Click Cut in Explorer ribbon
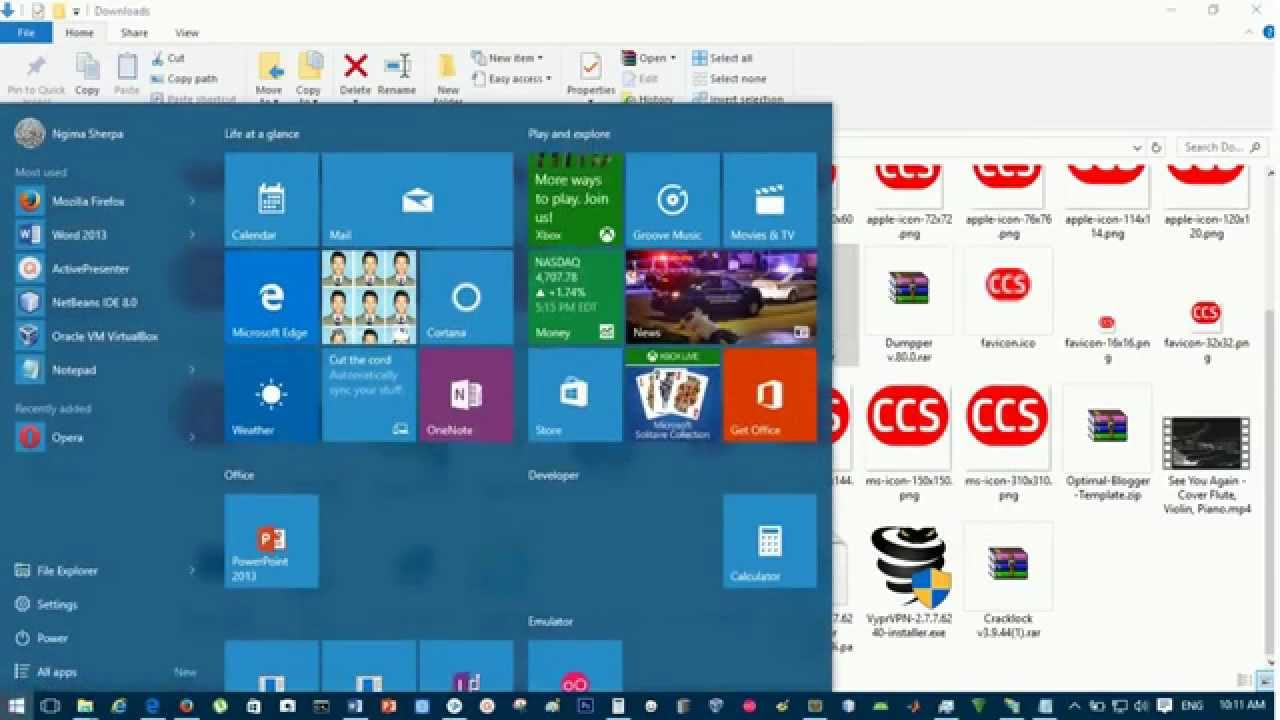The height and width of the screenshot is (720, 1280). (x=168, y=58)
